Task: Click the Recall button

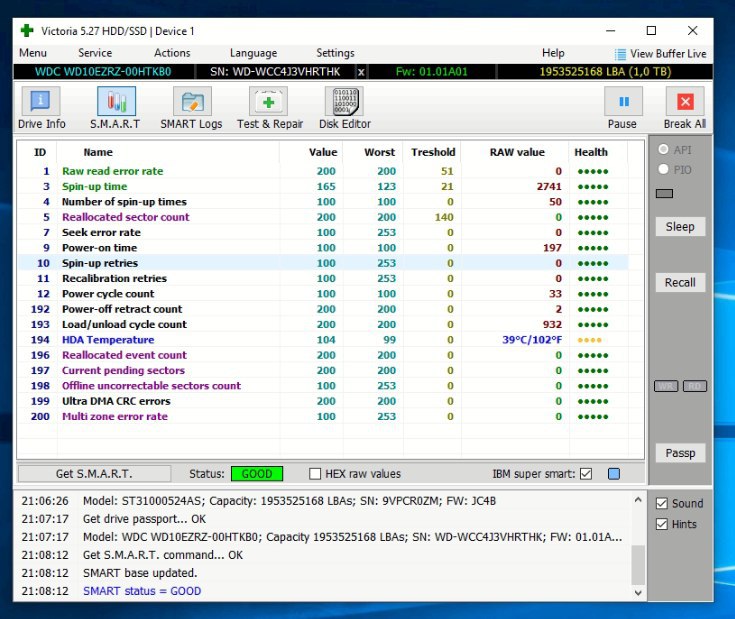Action: pyautogui.click(x=680, y=283)
